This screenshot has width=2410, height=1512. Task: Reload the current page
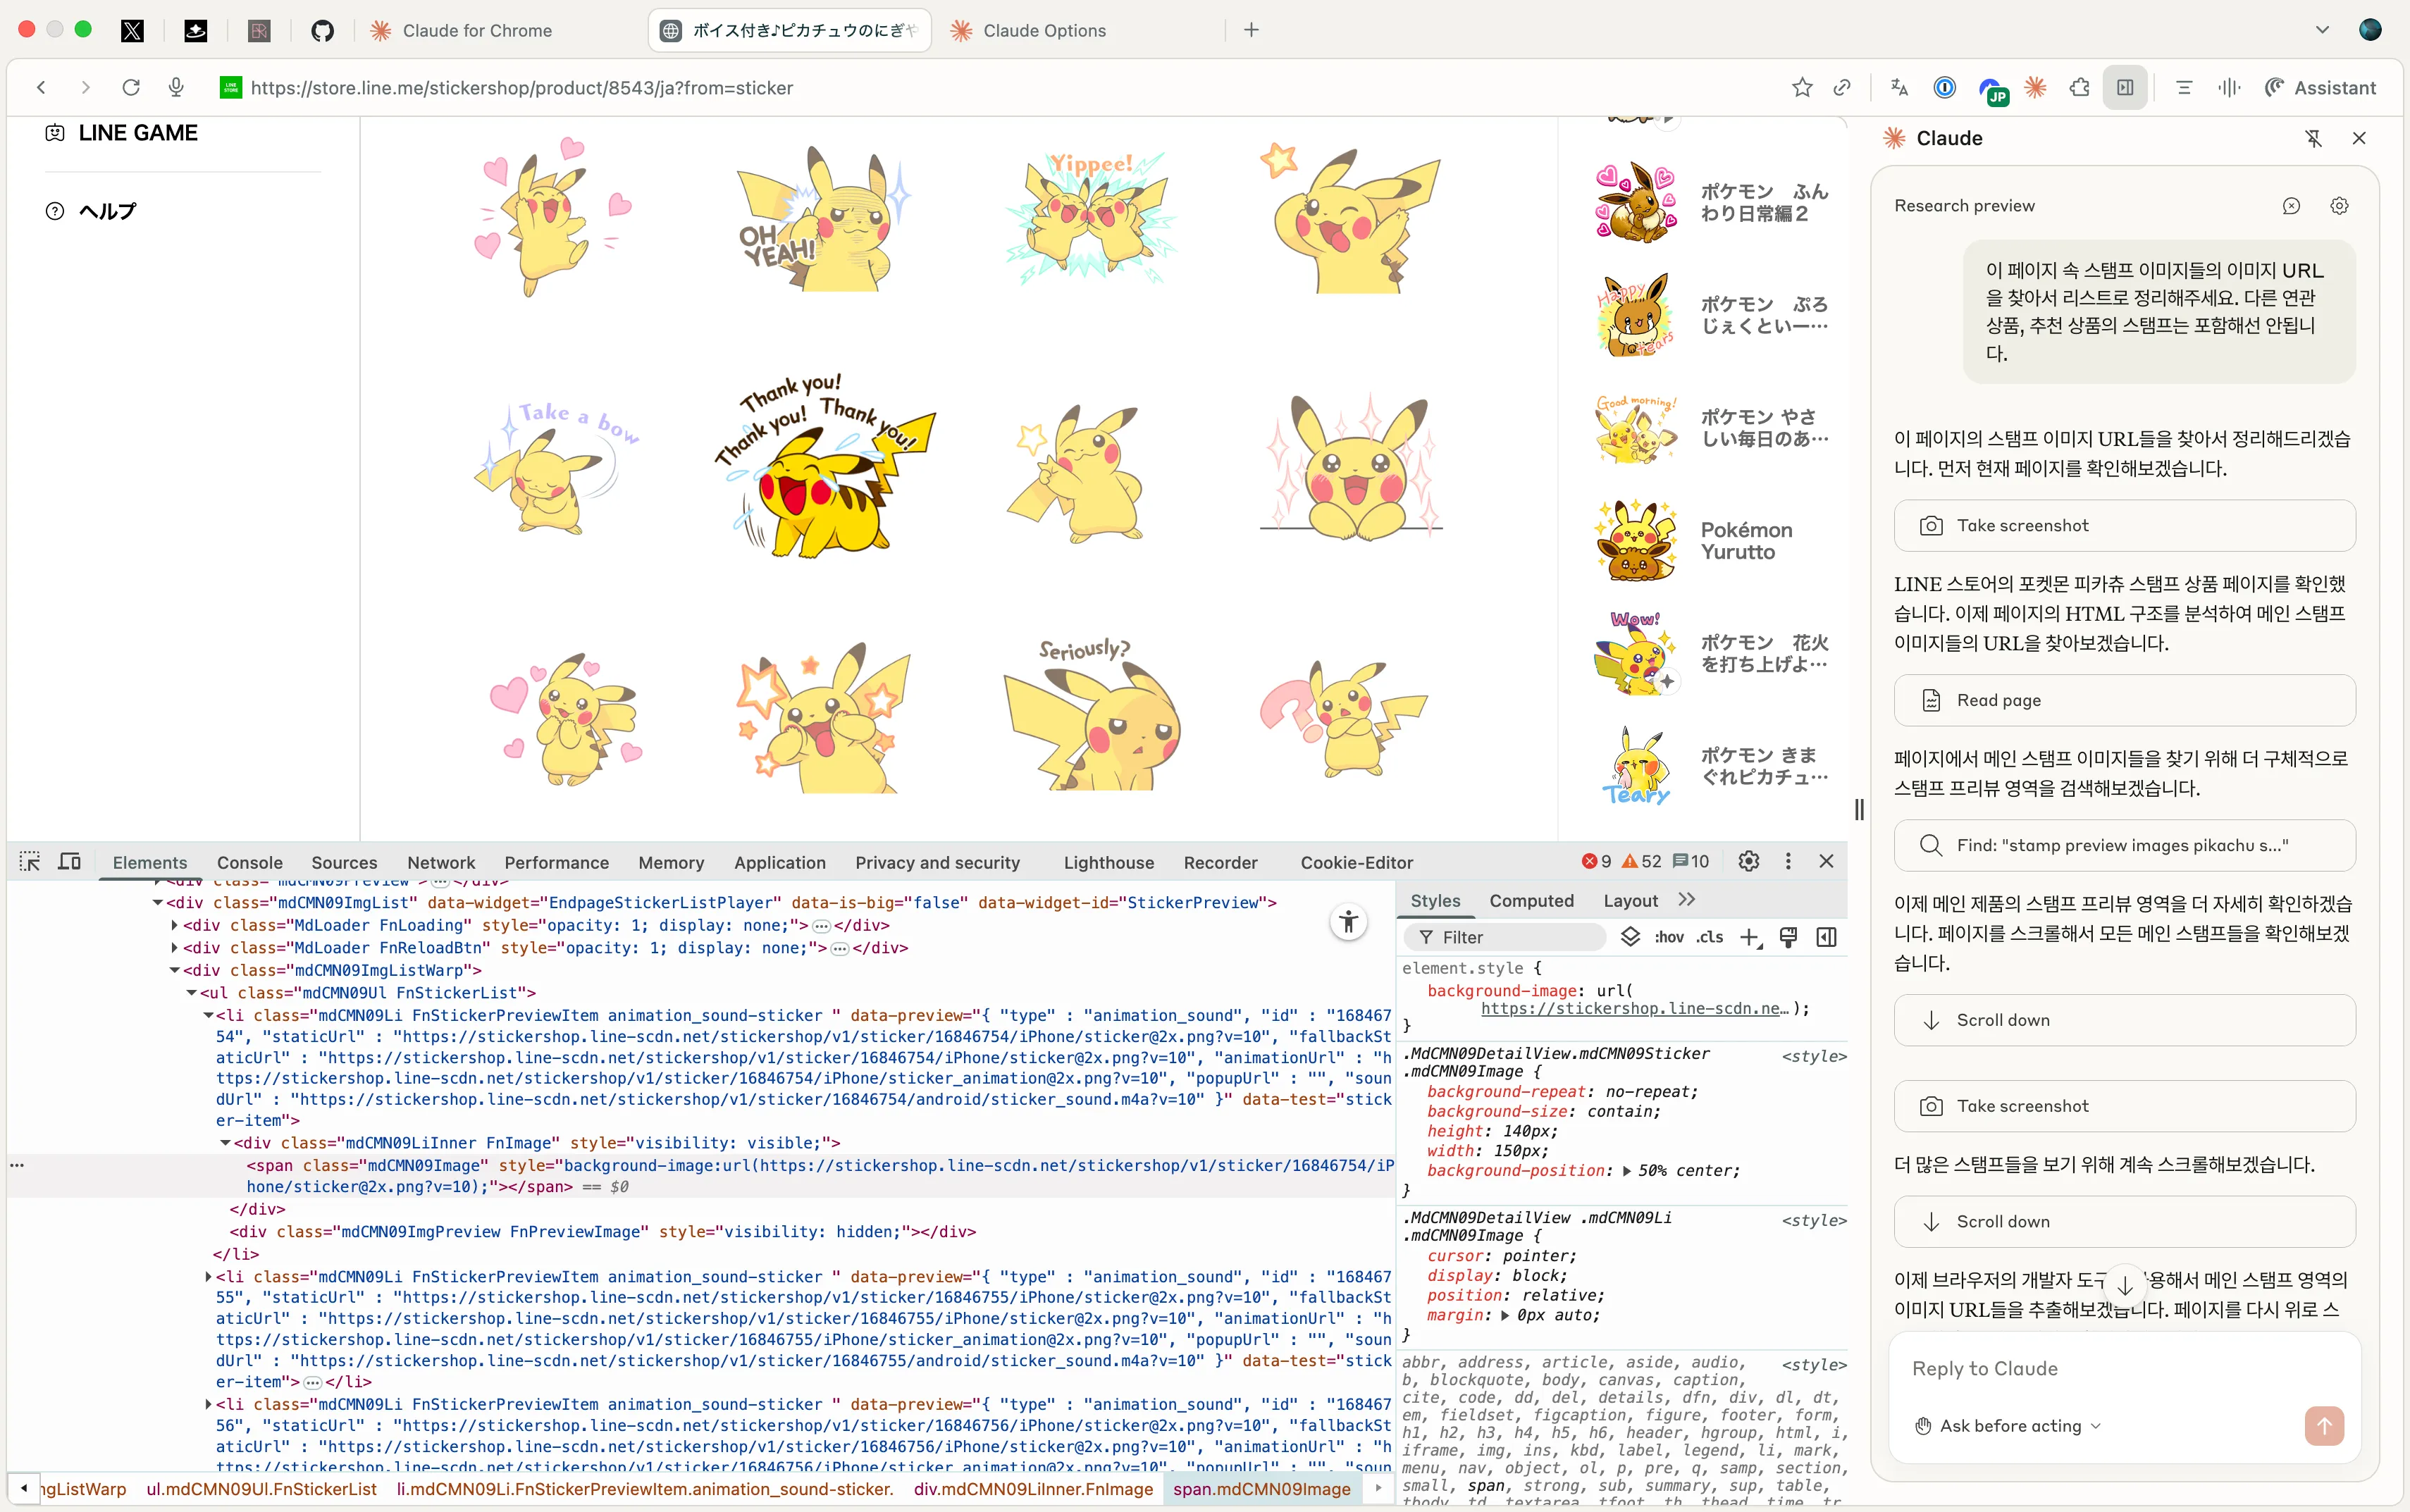[131, 88]
